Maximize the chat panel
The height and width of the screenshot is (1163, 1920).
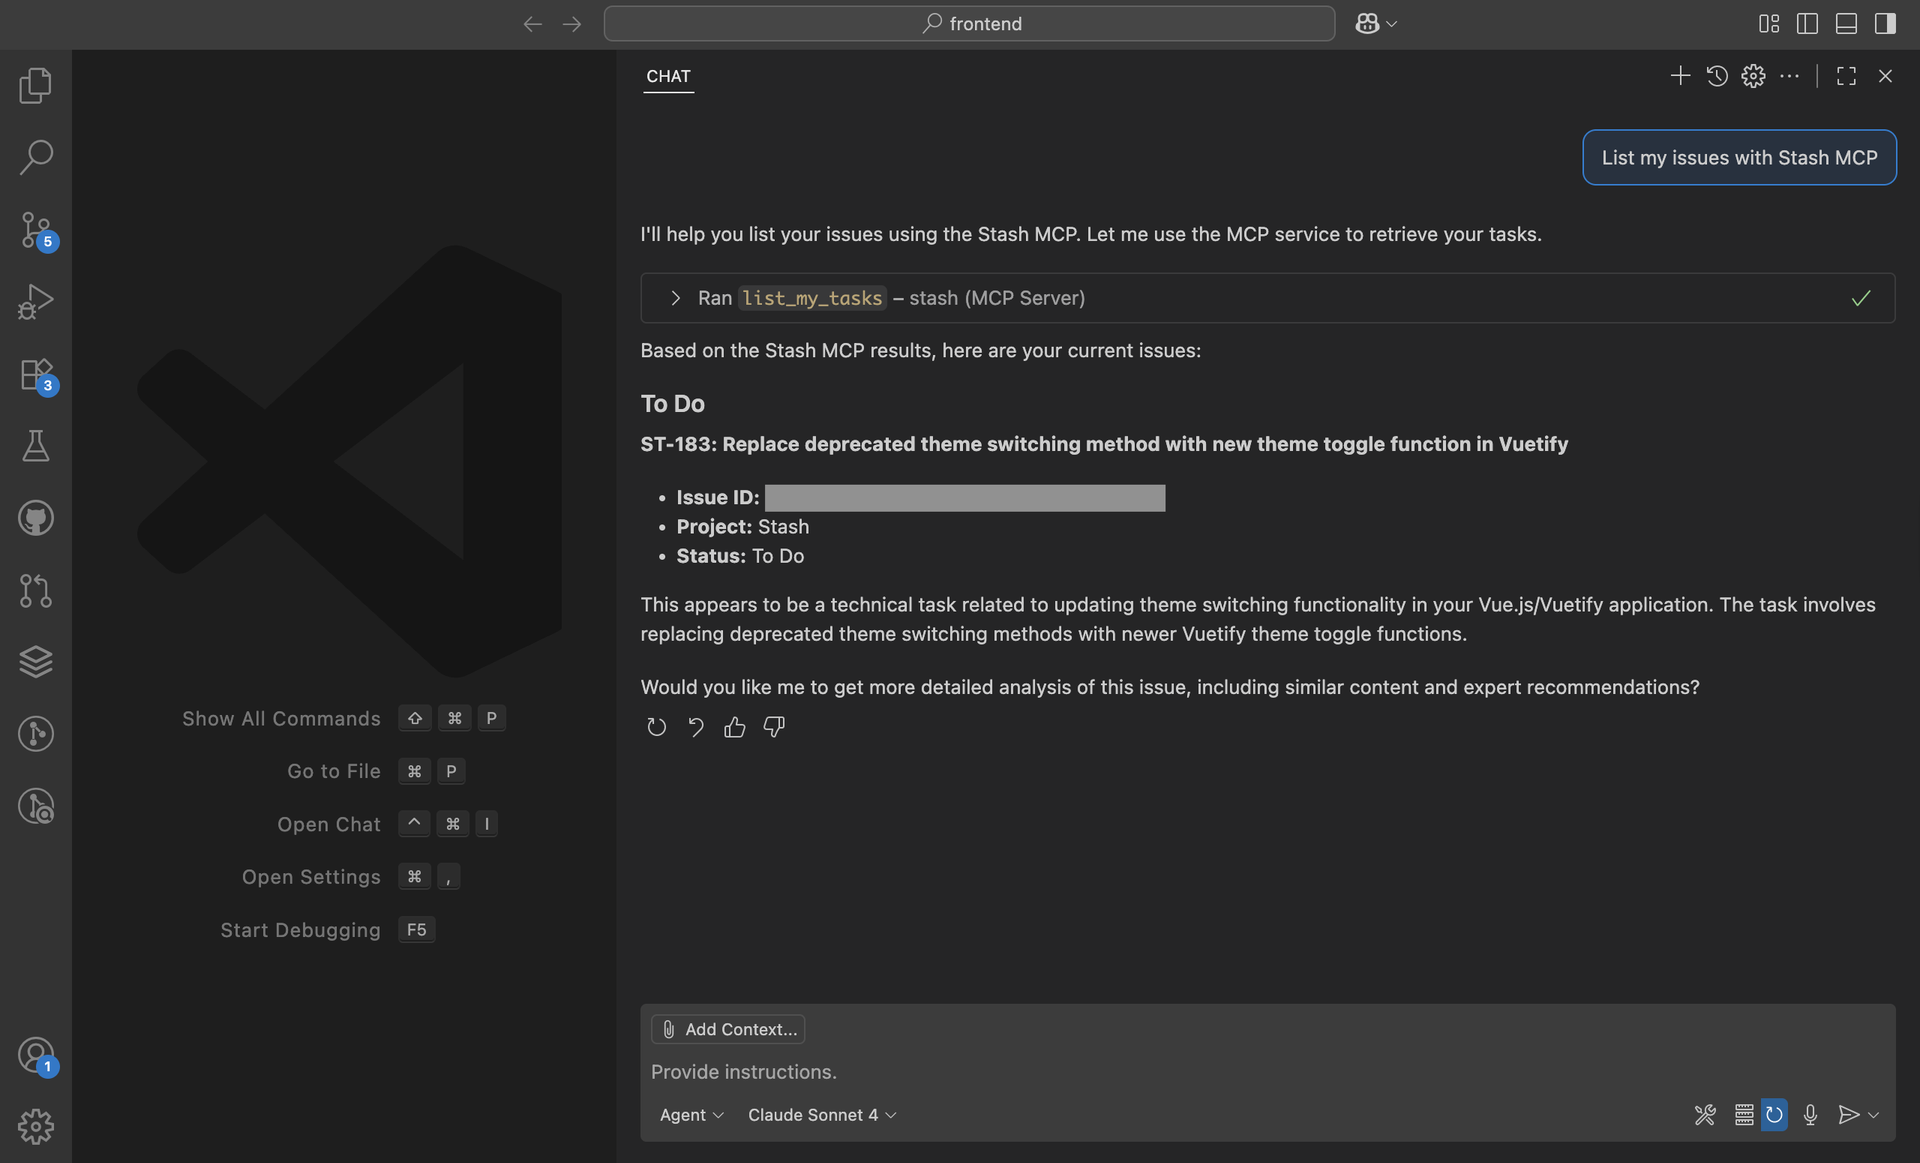1846,76
